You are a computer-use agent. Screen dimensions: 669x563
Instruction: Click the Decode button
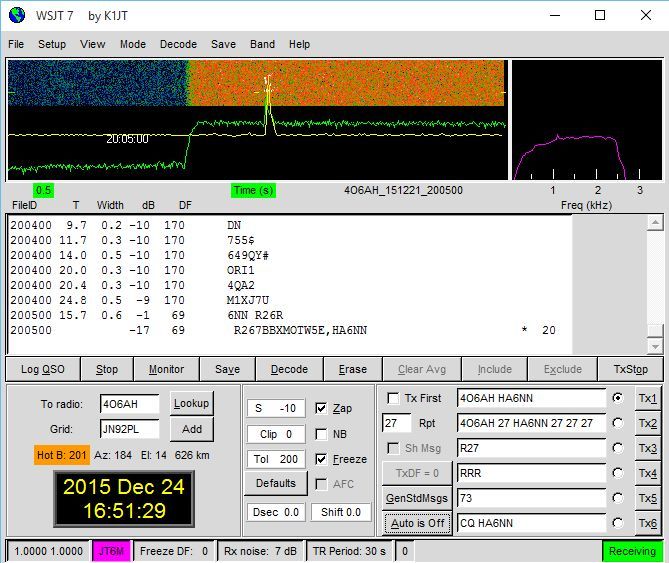[x=289, y=369]
